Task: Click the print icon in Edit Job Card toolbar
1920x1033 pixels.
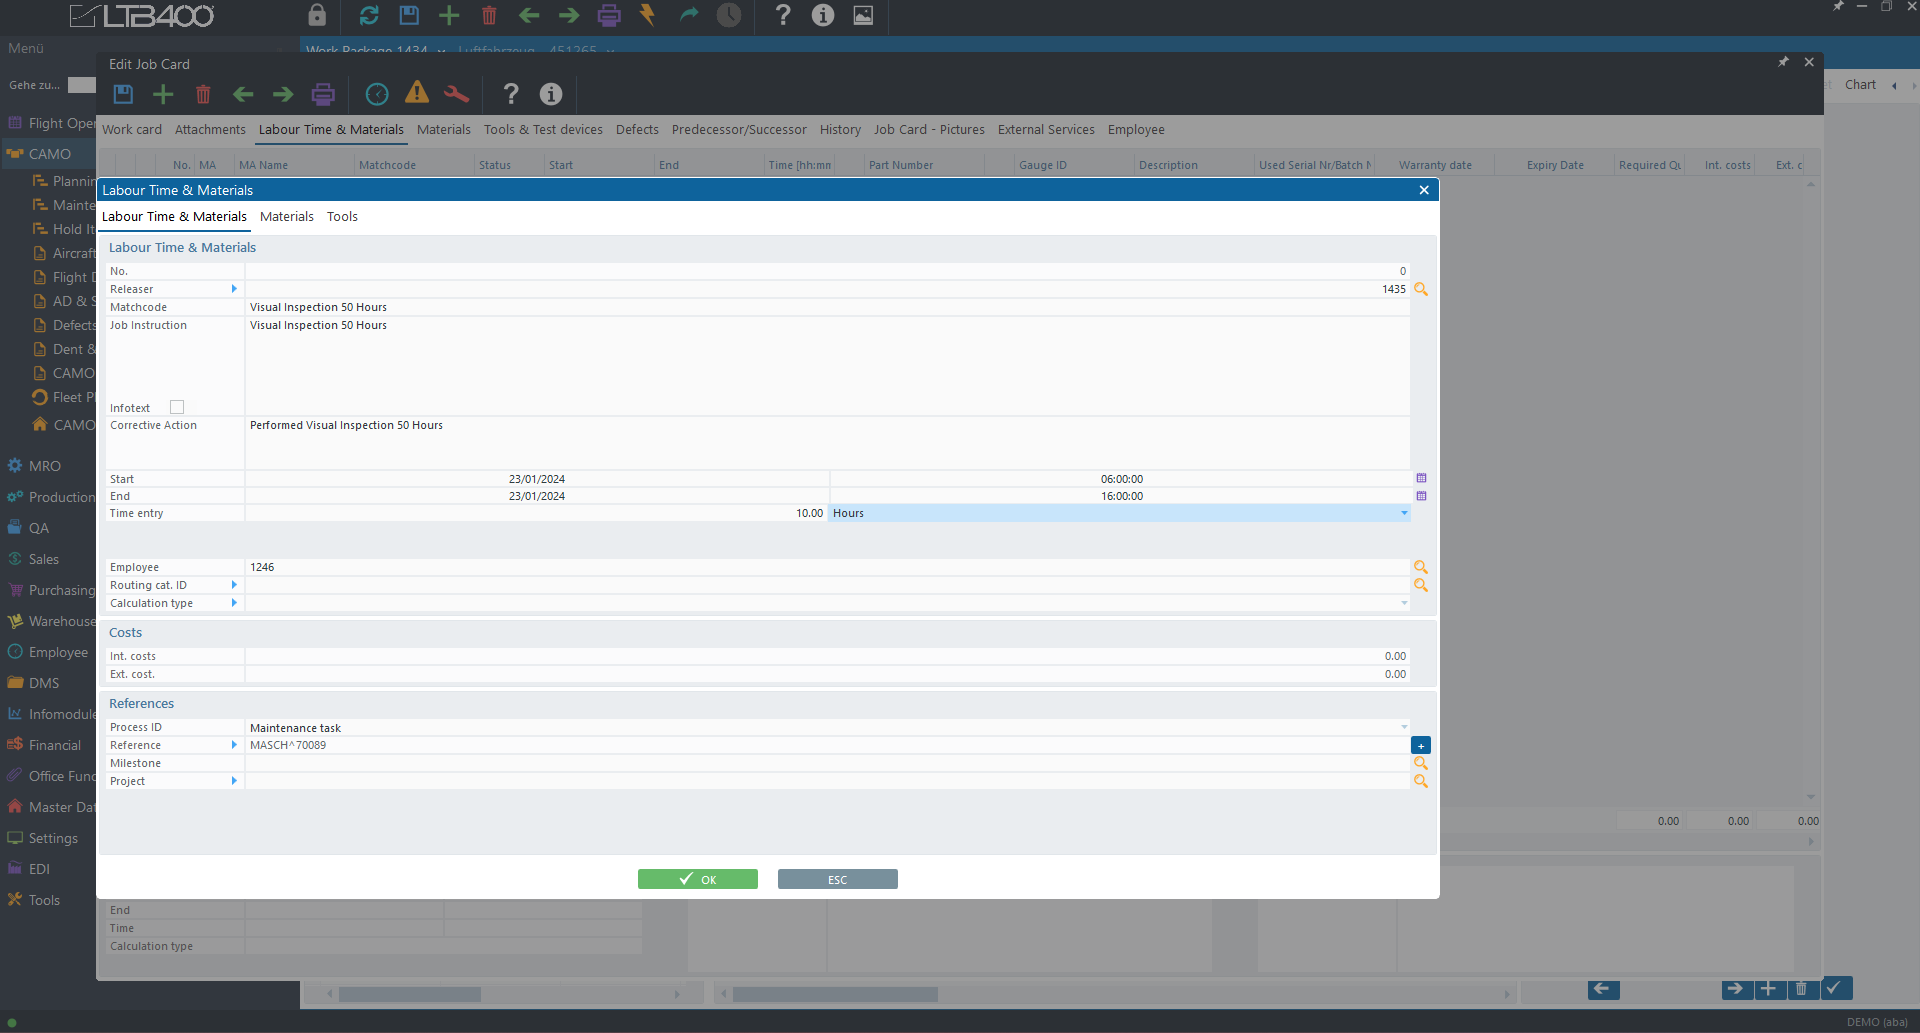Action: [x=323, y=94]
